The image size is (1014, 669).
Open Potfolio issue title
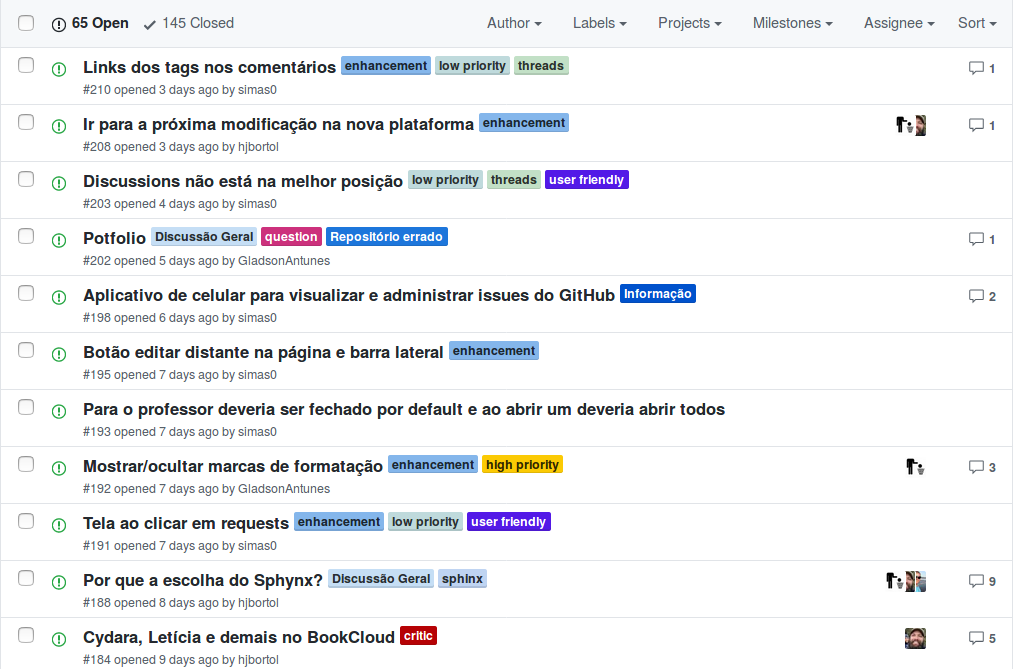pyautogui.click(x=114, y=239)
